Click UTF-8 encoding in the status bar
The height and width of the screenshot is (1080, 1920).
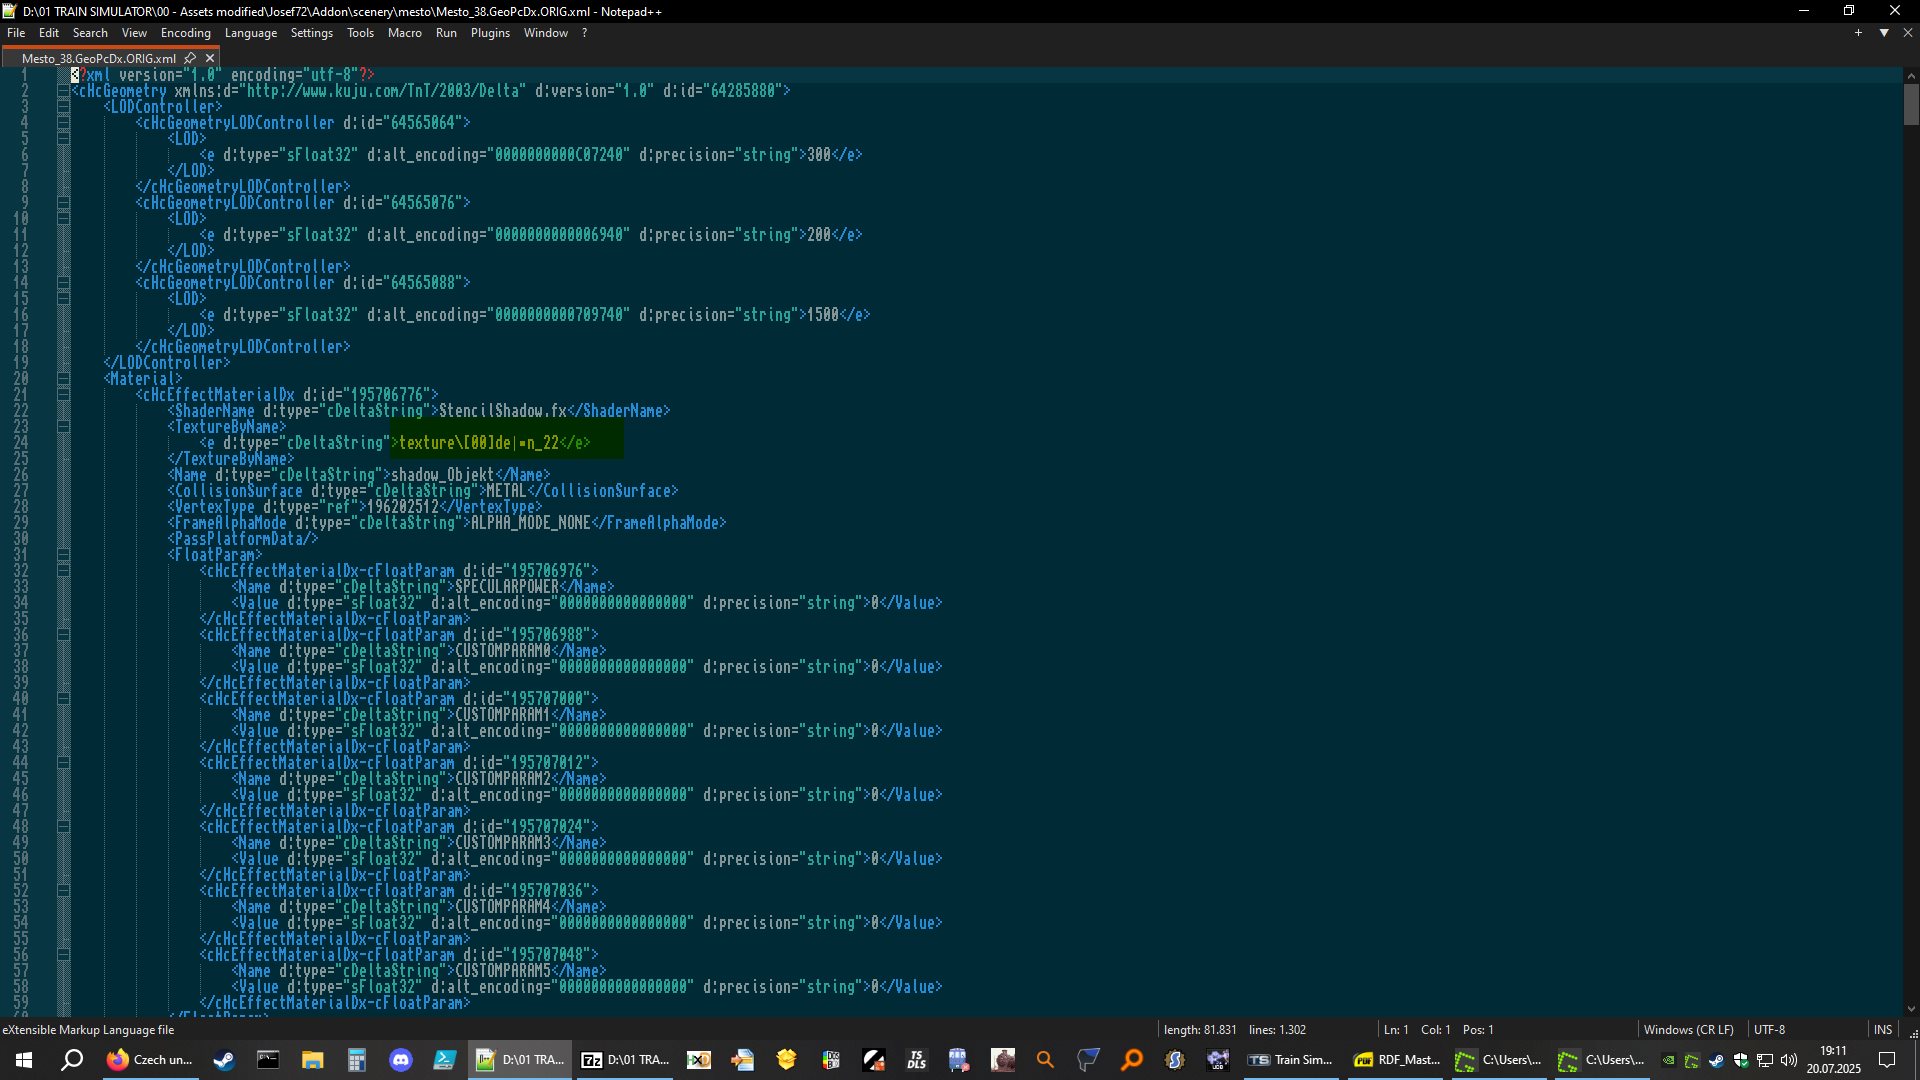tap(1769, 1029)
